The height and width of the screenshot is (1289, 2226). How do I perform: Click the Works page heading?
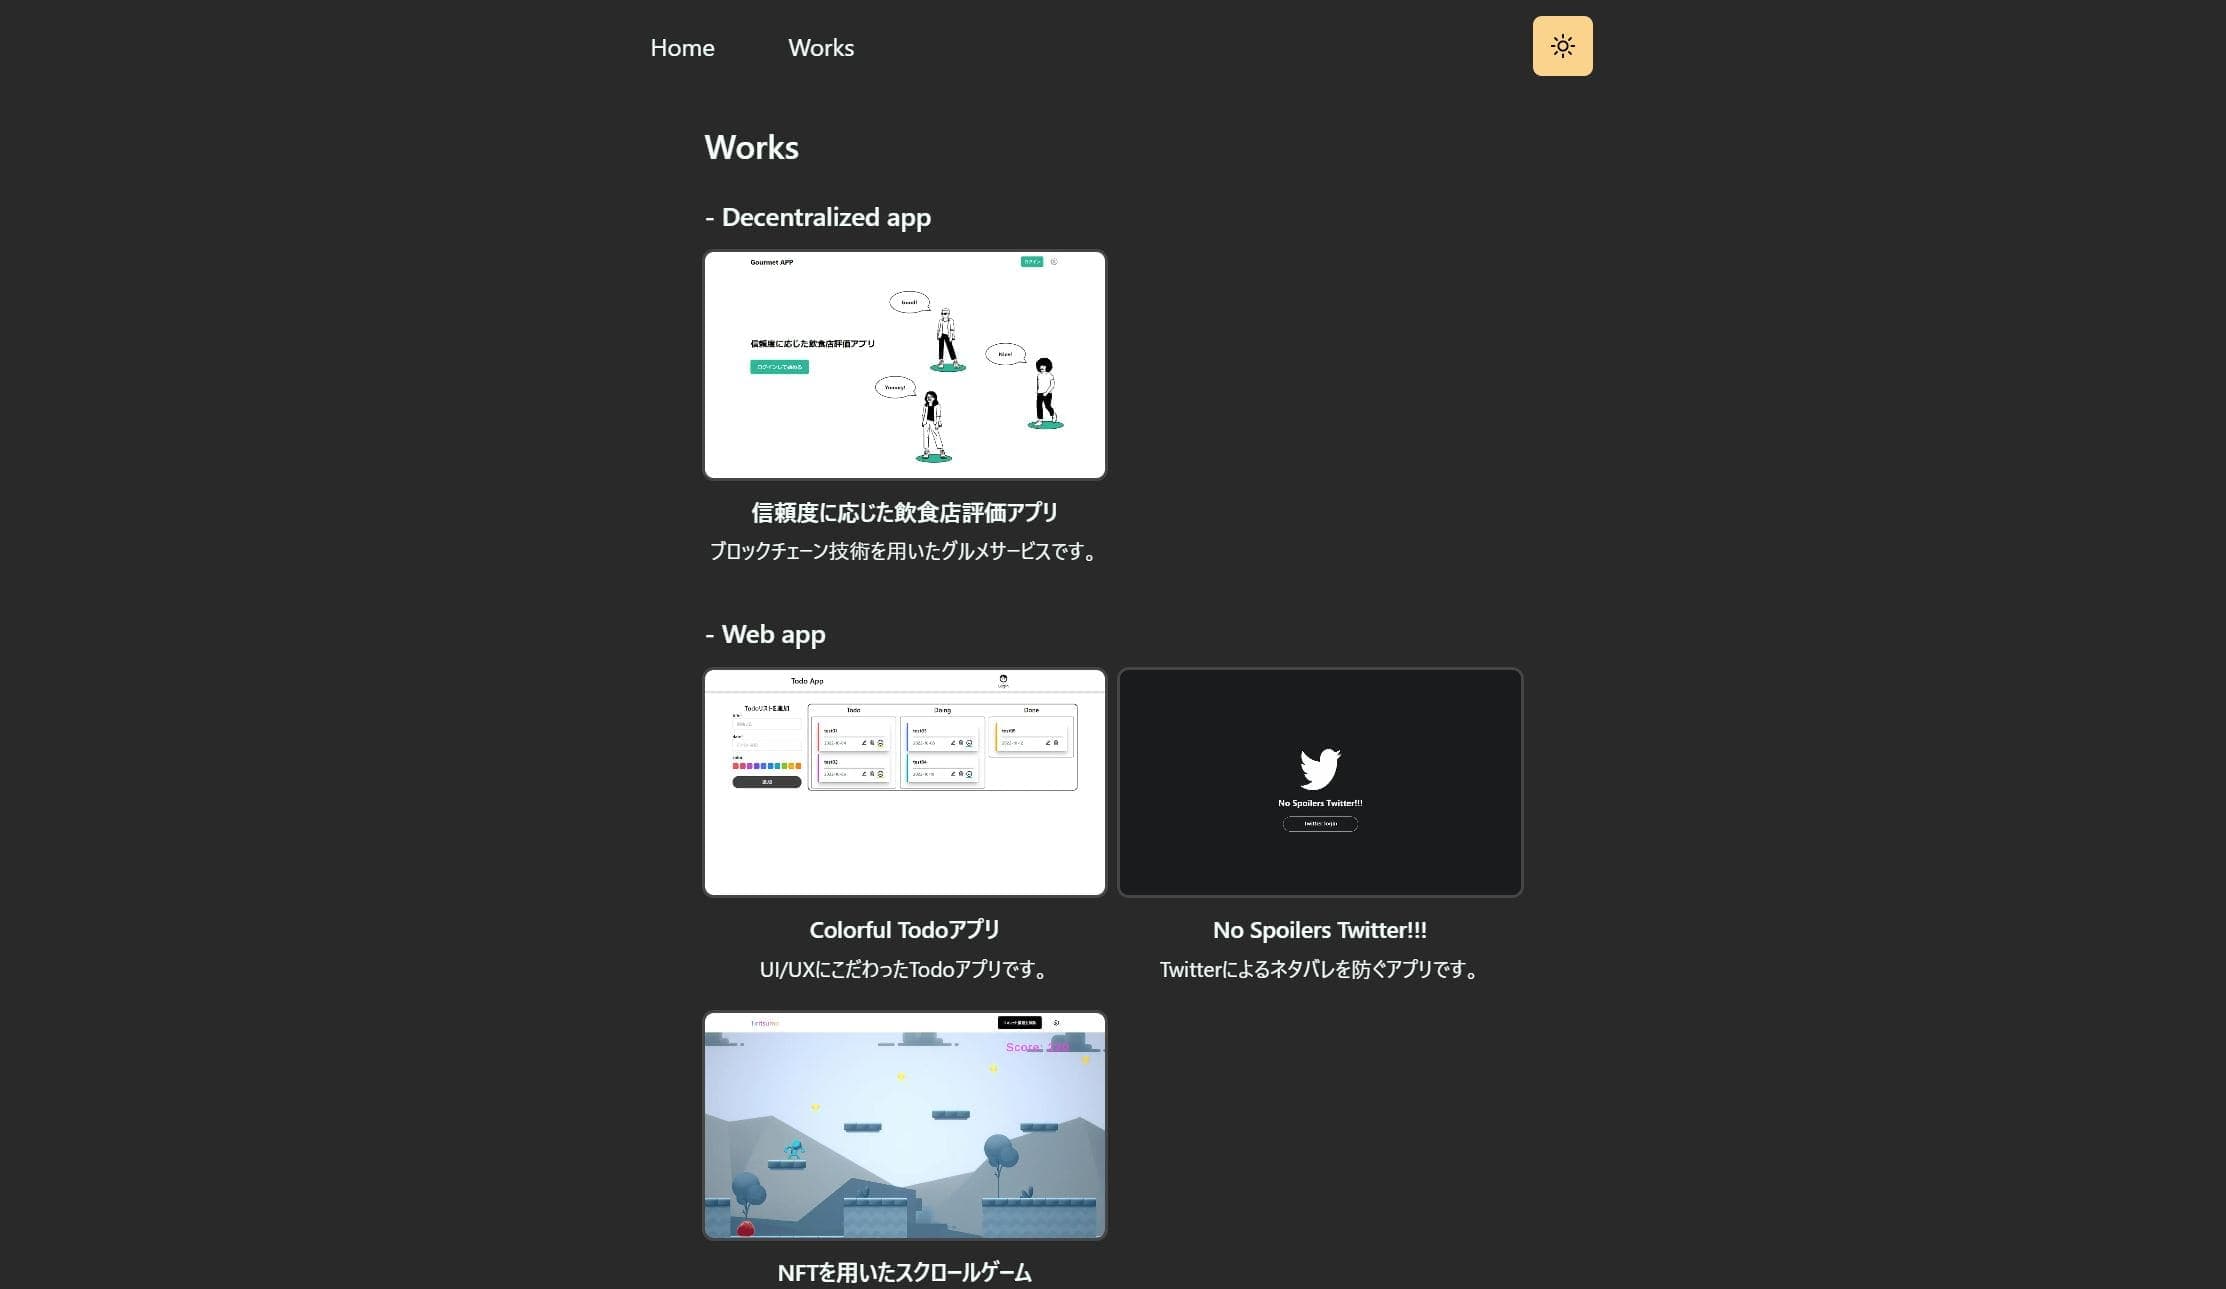(751, 147)
